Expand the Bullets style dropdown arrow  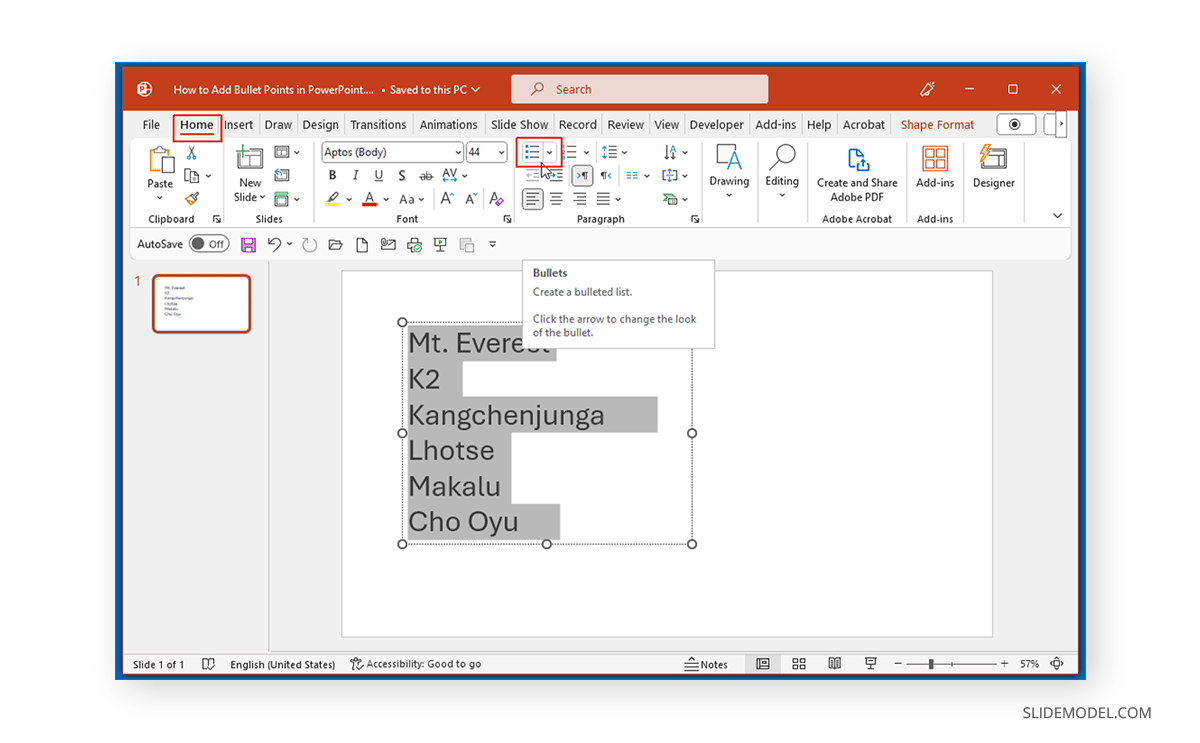(x=550, y=152)
